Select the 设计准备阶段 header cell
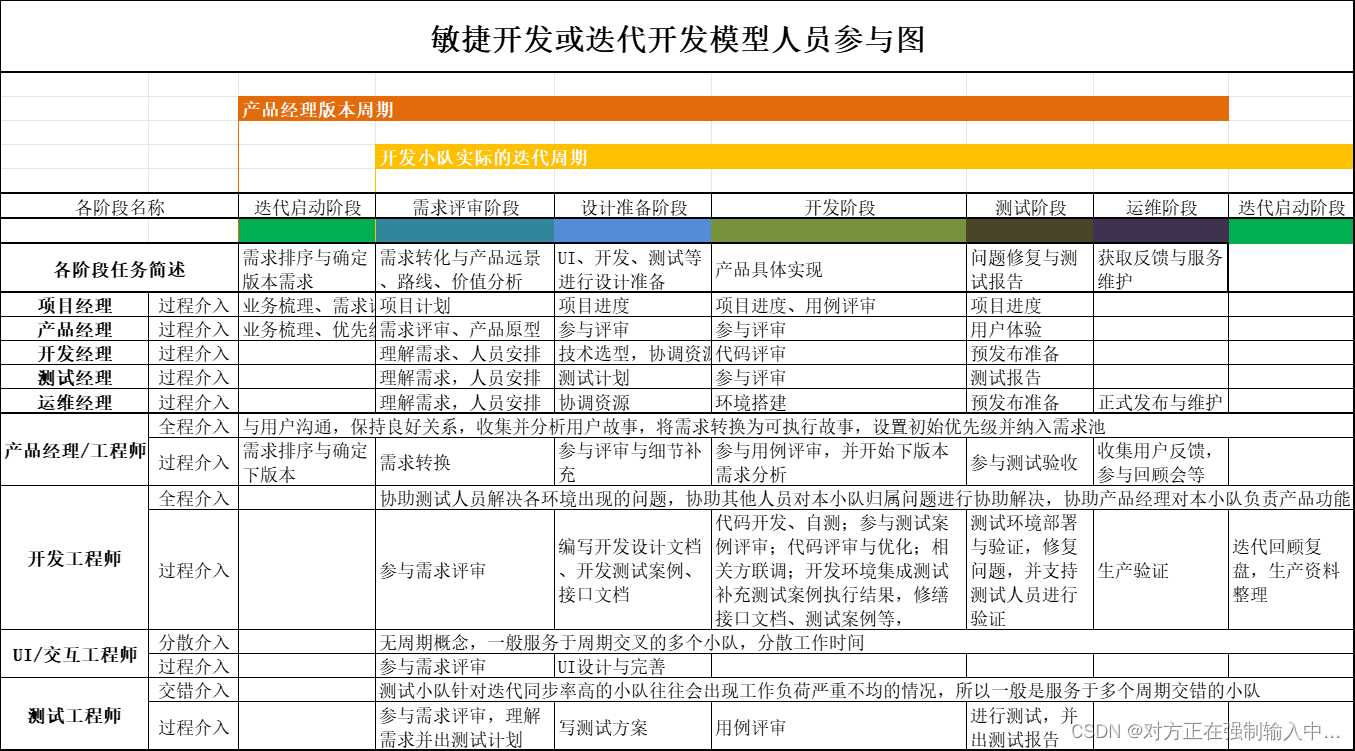Viewport: 1355px width, 751px height. [634, 207]
